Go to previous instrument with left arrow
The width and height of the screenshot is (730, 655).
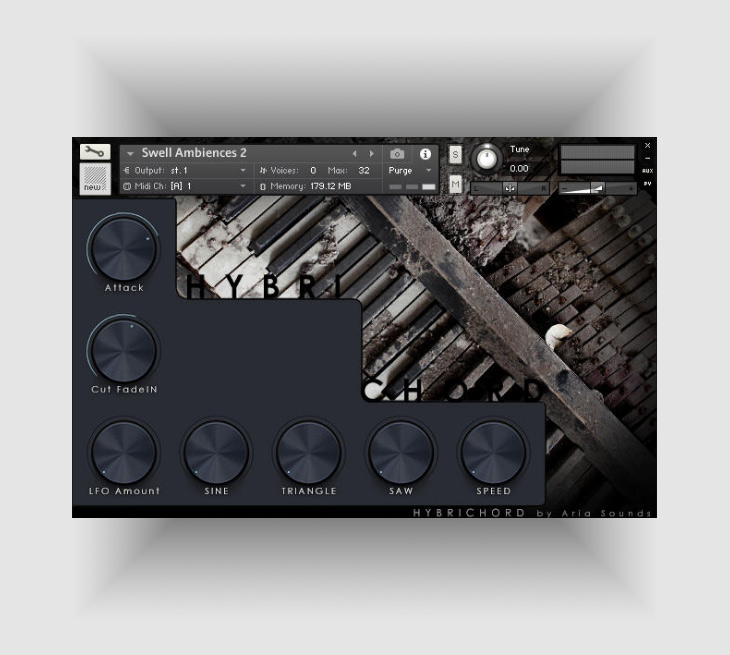(x=354, y=154)
